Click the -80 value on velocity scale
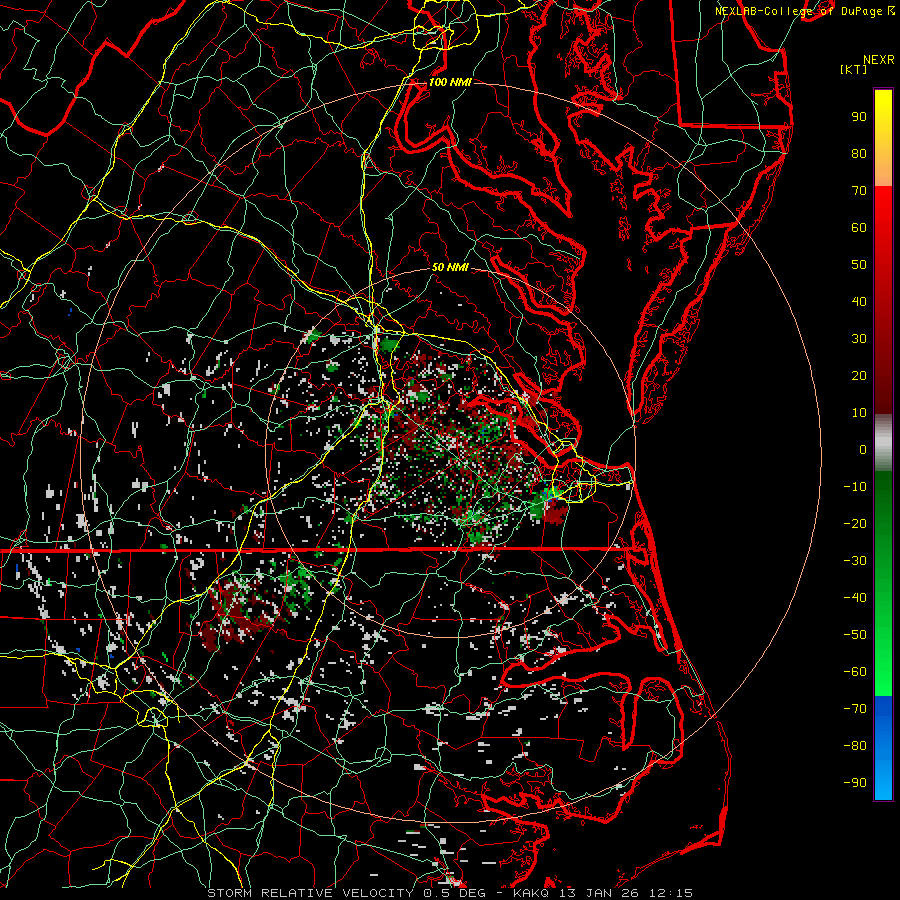900x900 pixels. point(855,746)
